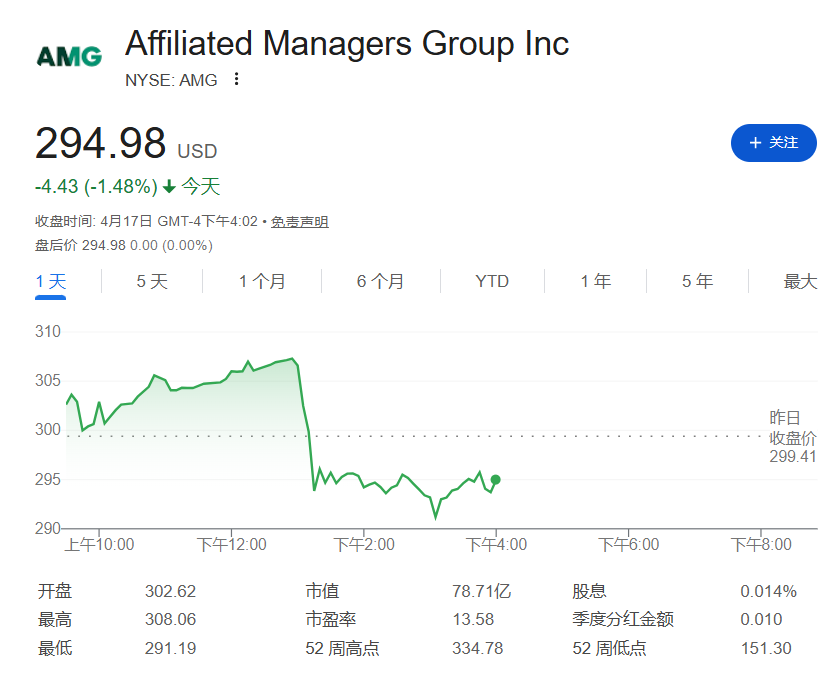
Task: Select the 最大 maximum range tab
Action: [800, 281]
